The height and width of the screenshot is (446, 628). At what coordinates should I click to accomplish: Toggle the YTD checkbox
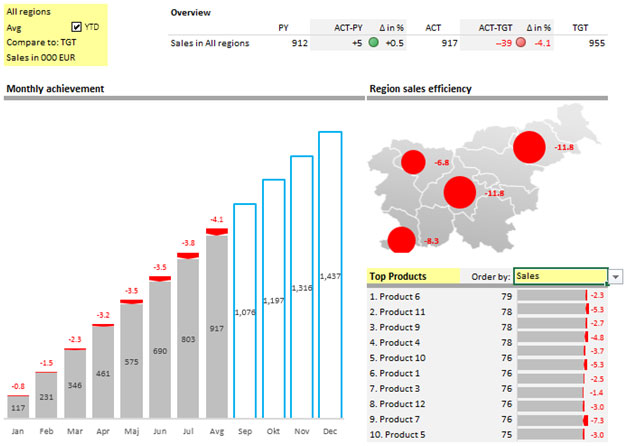click(76, 27)
